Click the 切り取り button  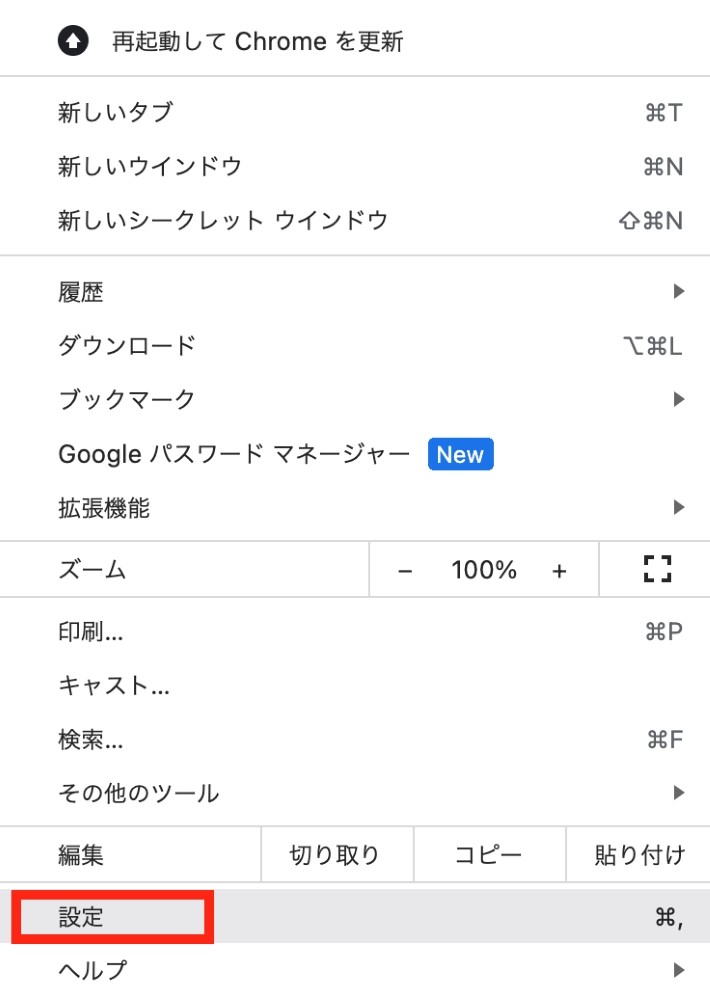(x=335, y=855)
